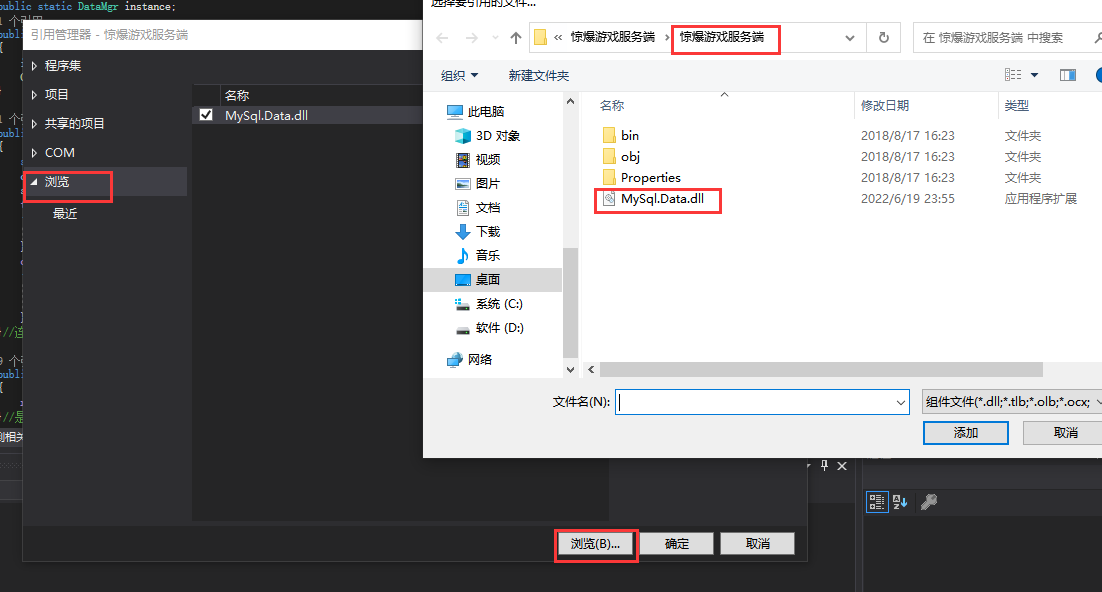The width and height of the screenshot is (1102, 592).
Task: Click left arrow of horizontal scrollbar
Action: pos(591,370)
